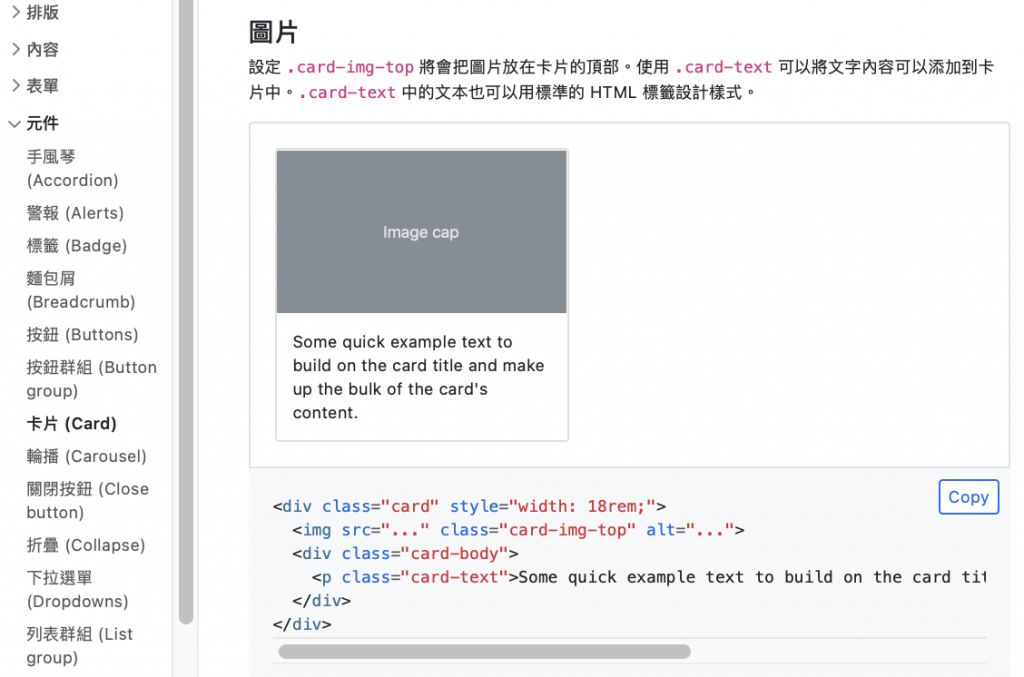
Task: Open the 麵包屑 (Breadcrumb) page
Action: 81,290
